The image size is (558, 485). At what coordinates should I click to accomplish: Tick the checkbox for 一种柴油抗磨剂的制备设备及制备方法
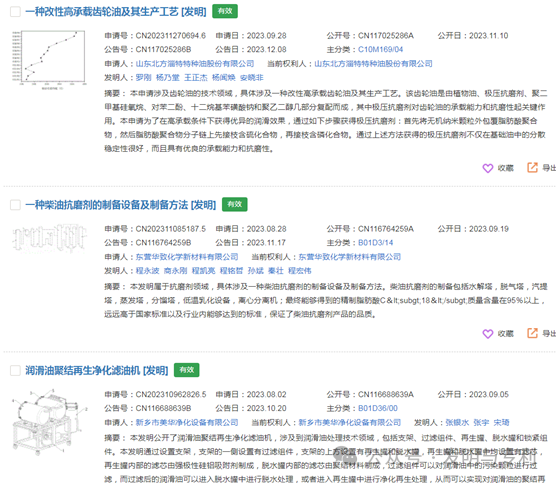(15, 205)
